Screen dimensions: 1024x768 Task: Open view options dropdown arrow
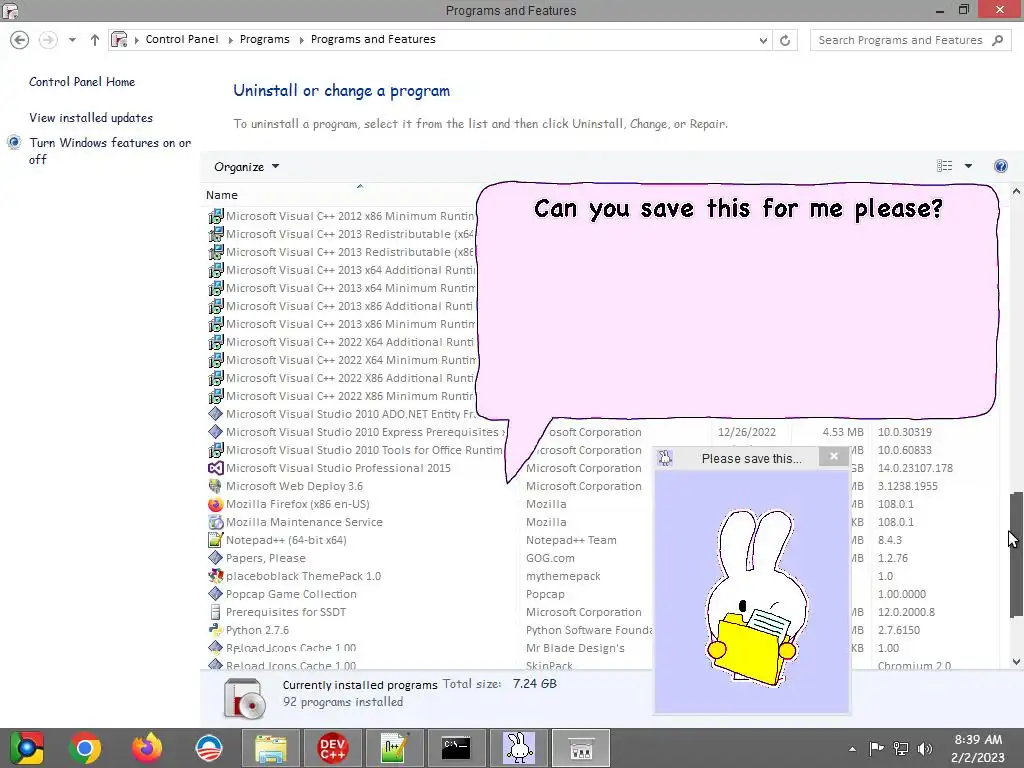tap(968, 166)
